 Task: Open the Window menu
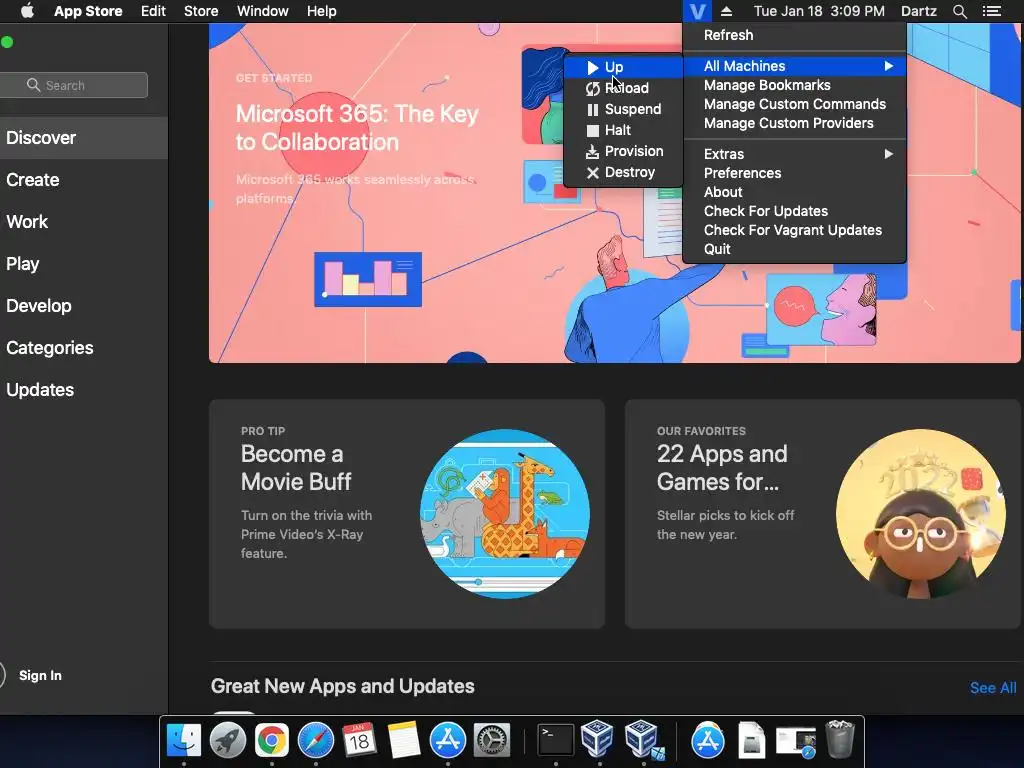[263, 11]
